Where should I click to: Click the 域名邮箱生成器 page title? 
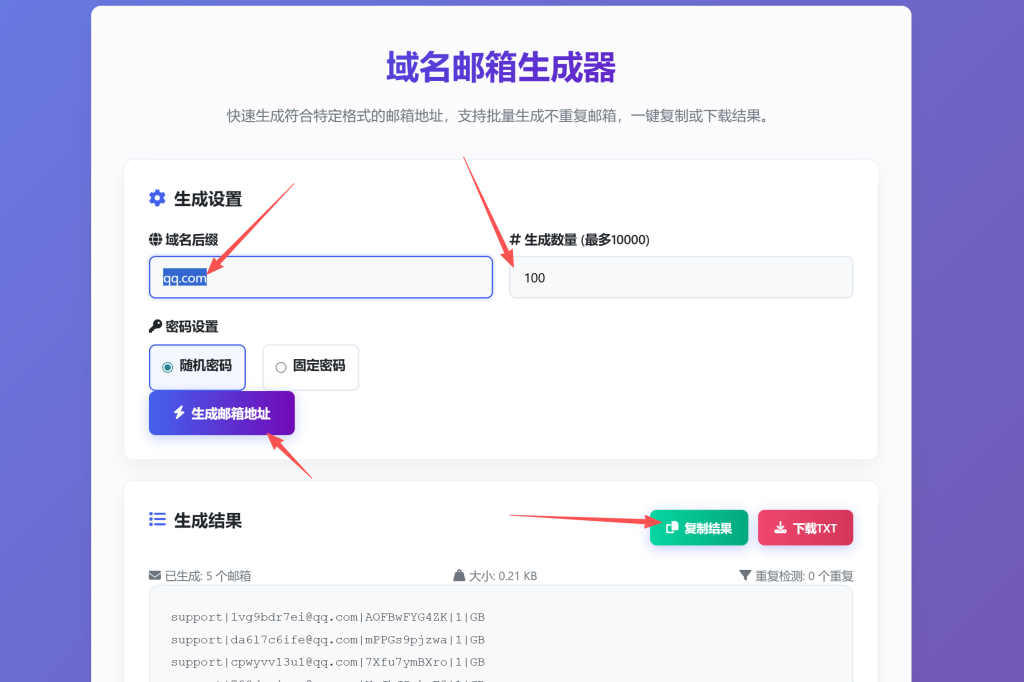pyautogui.click(x=501, y=67)
